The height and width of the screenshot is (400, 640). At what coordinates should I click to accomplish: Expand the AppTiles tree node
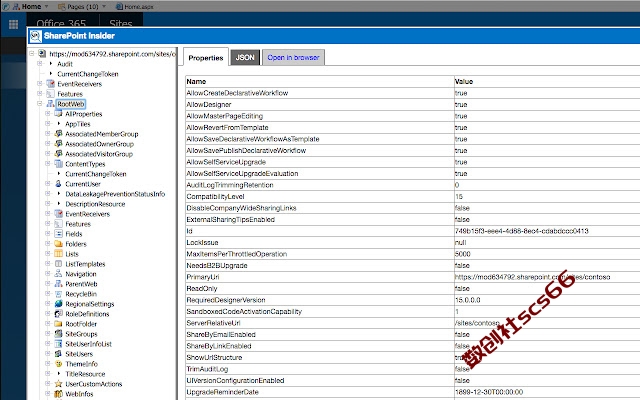pos(48,124)
